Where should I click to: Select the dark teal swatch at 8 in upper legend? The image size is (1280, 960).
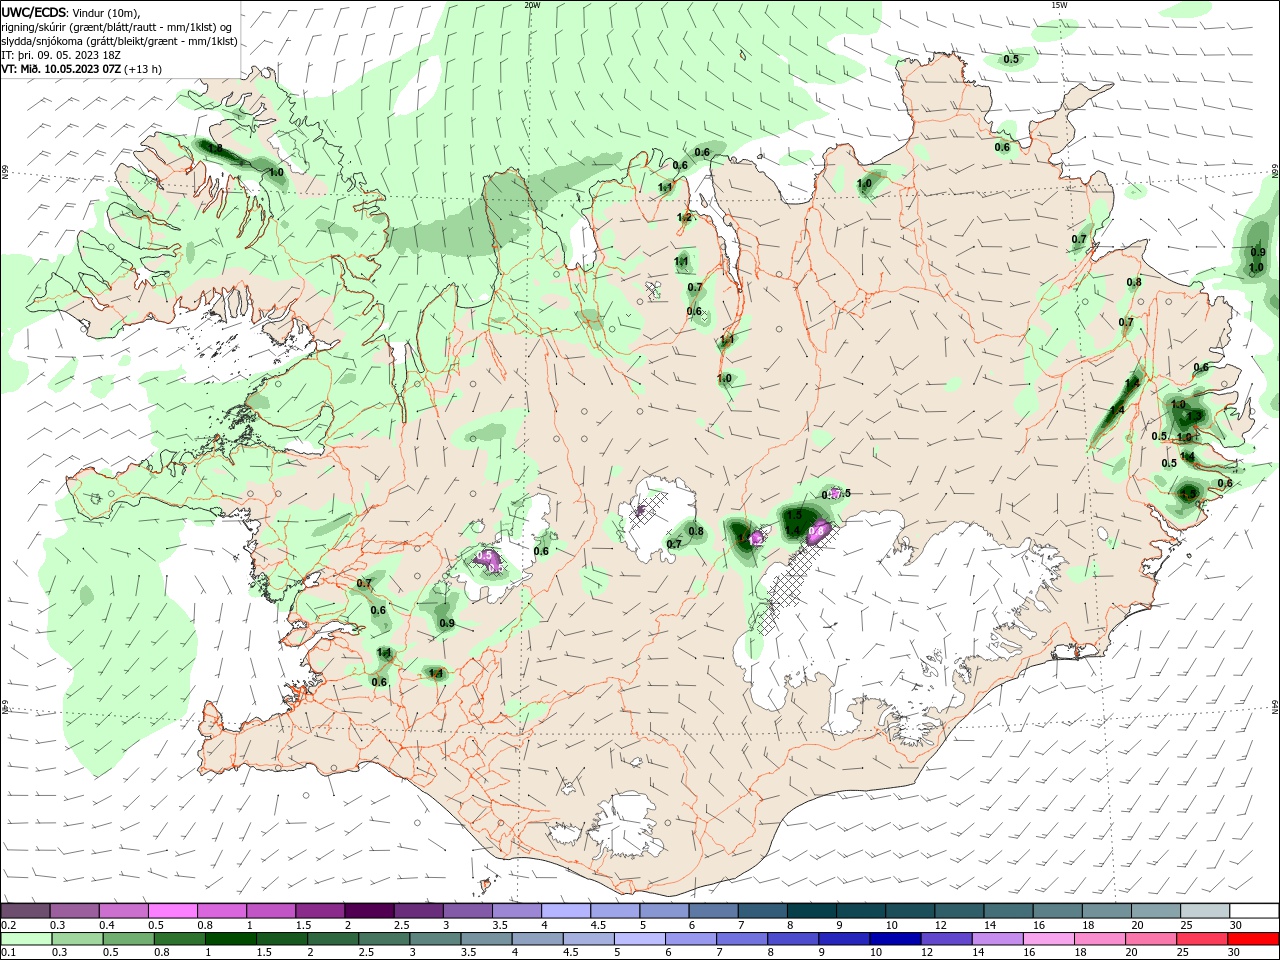point(811,911)
